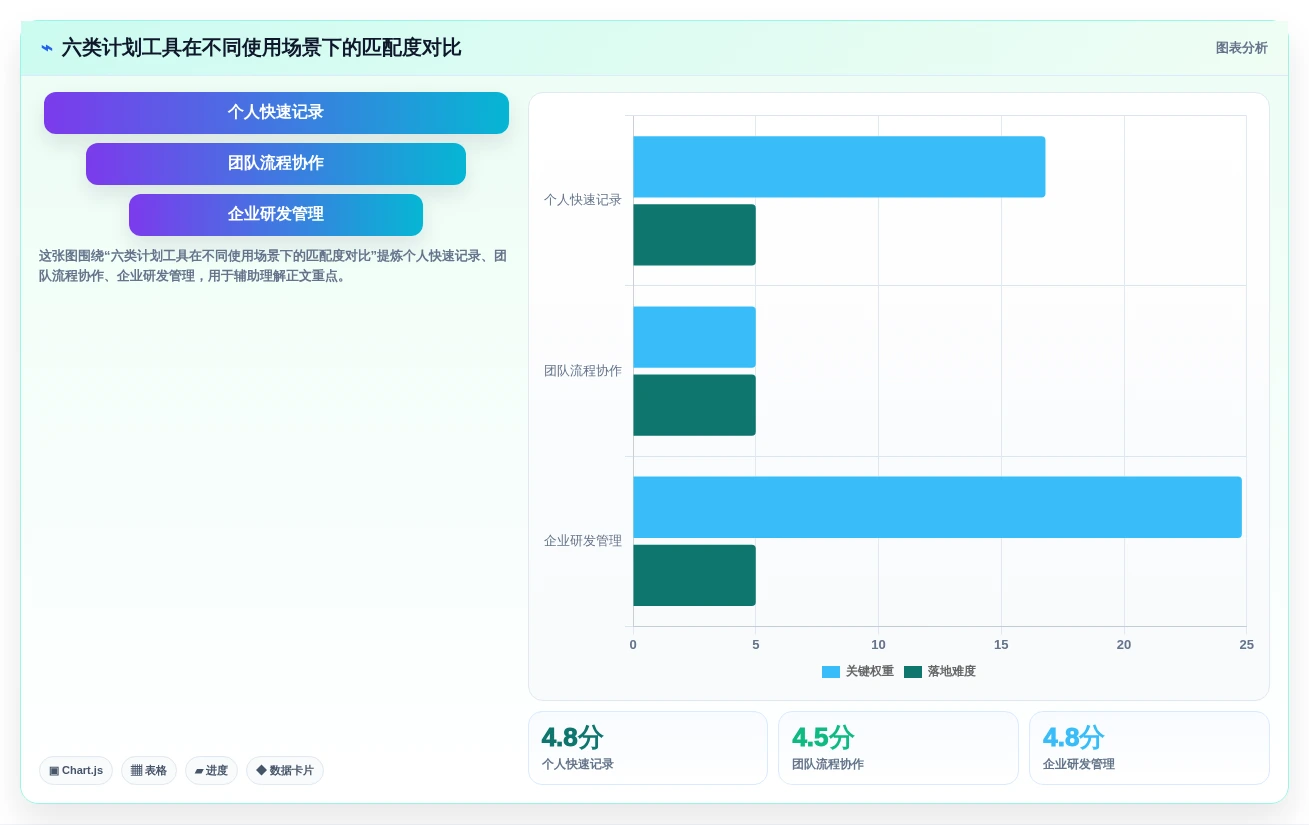
Task: Click the 企业研发管理 y-axis label
Action: pos(583,541)
